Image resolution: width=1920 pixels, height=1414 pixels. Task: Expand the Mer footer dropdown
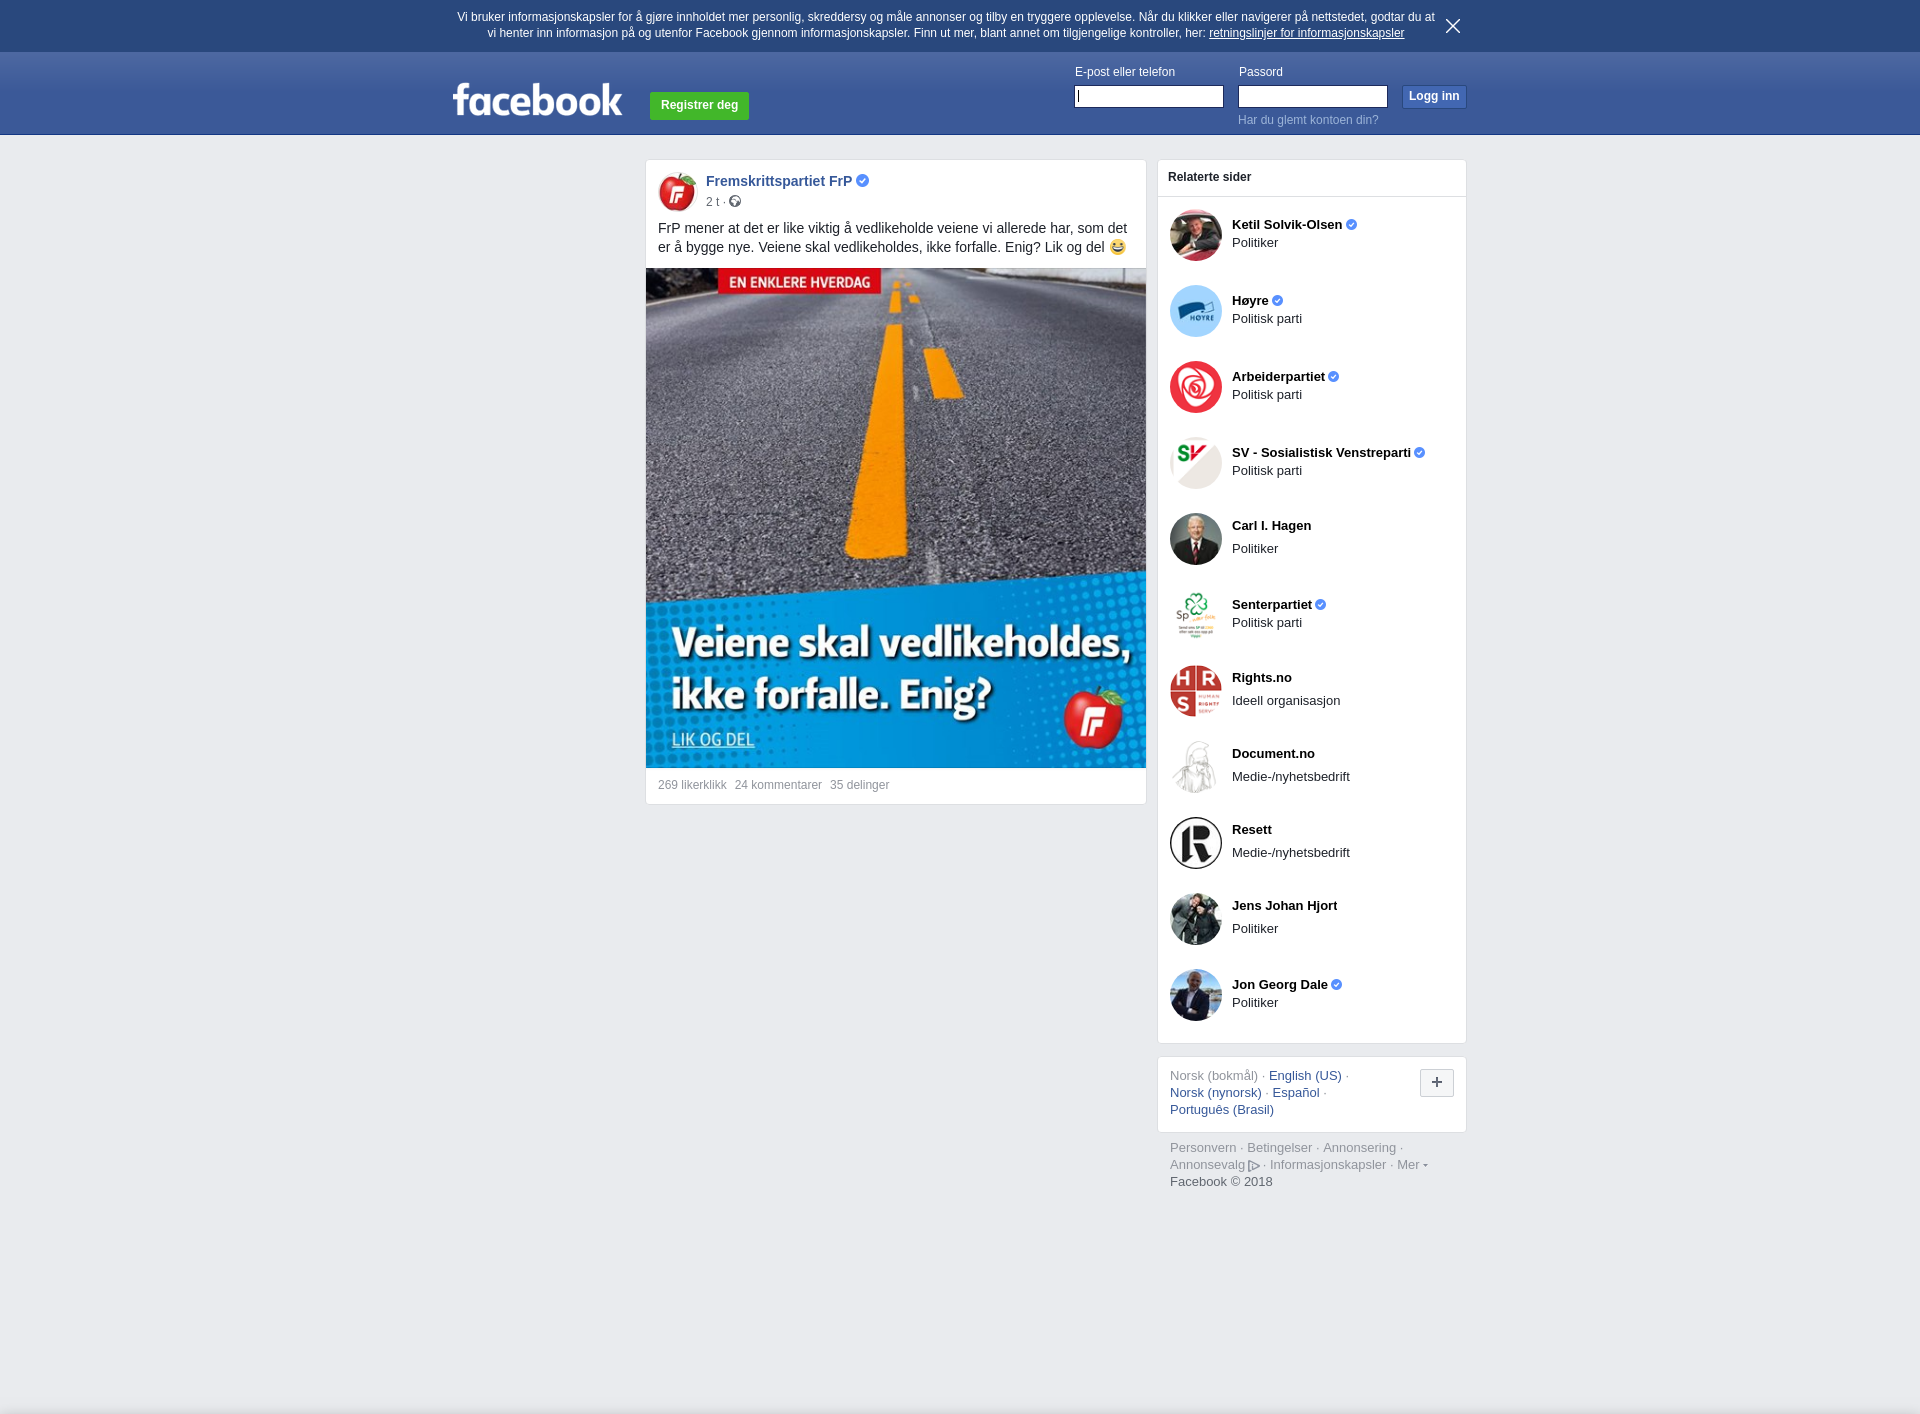(1412, 1165)
